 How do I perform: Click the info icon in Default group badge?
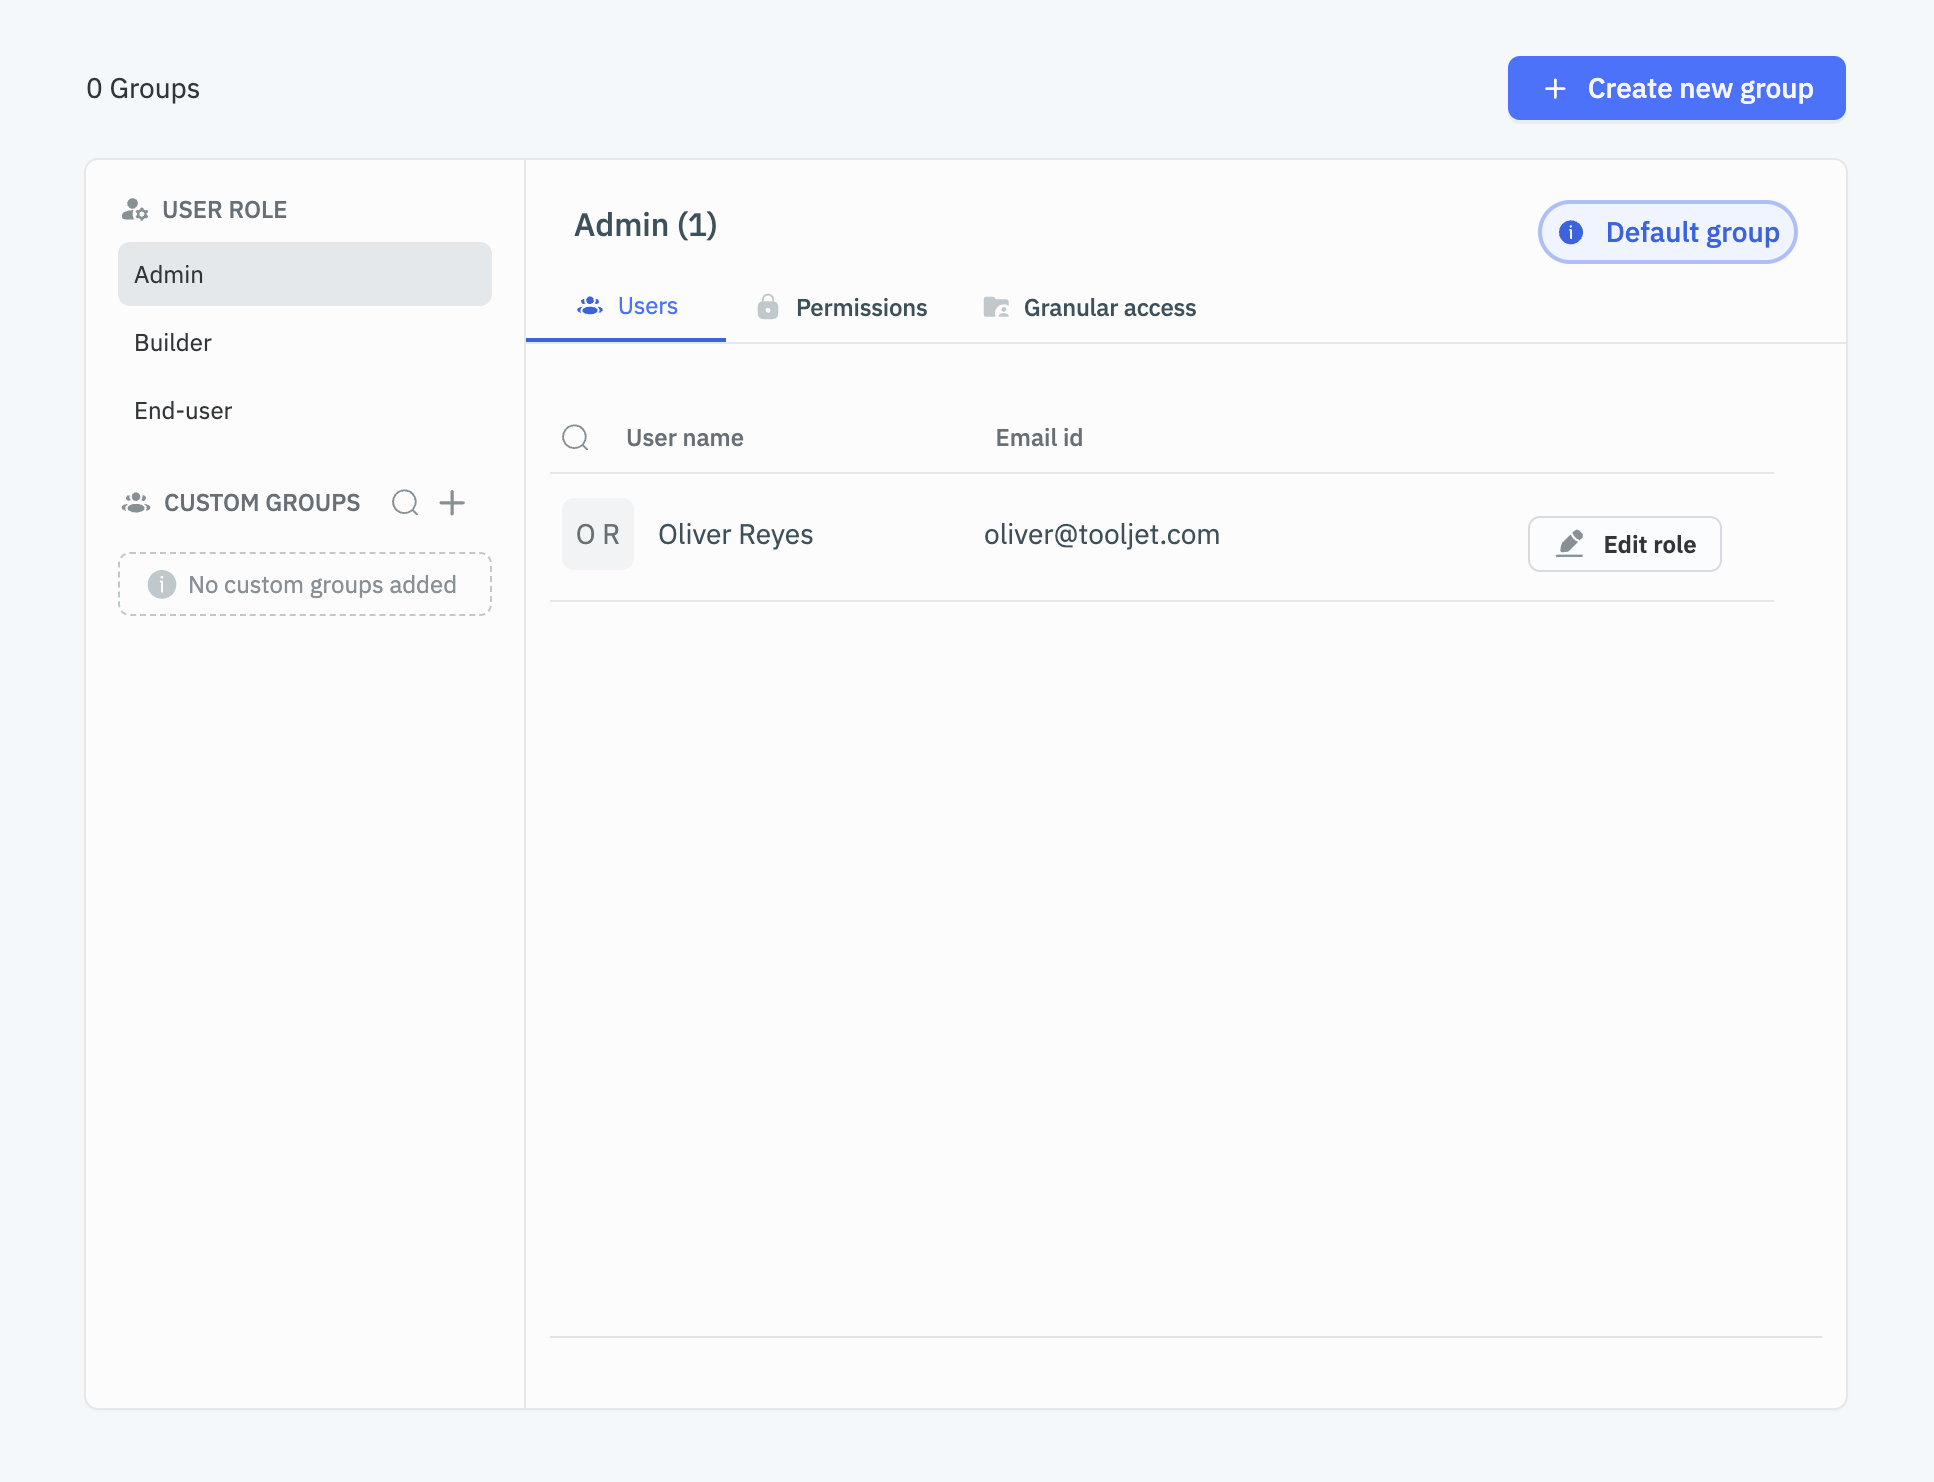(1571, 232)
